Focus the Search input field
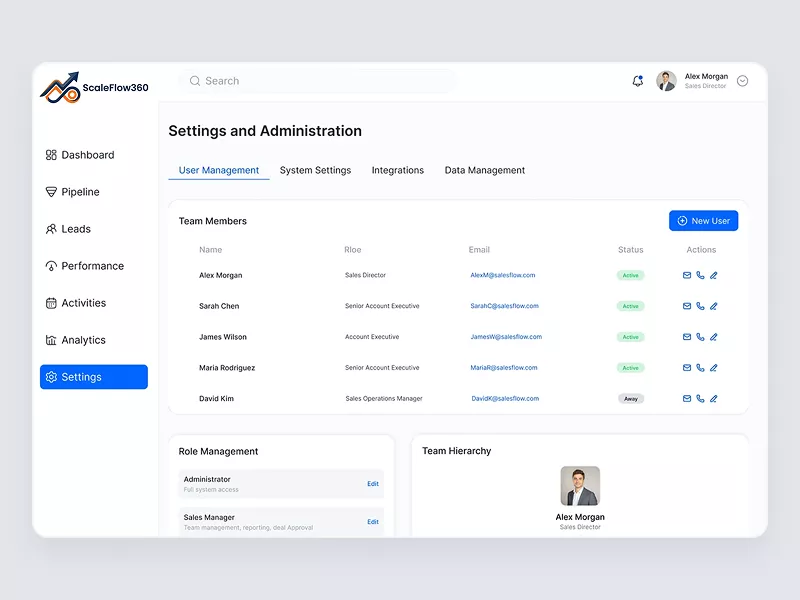 tap(316, 81)
